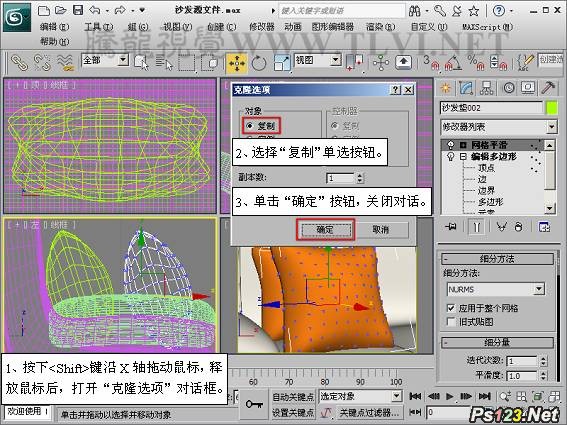The height and width of the screenshot is (425, 567).
Task: Activate the Select and Move tool
Action: [x=237, y=63]
